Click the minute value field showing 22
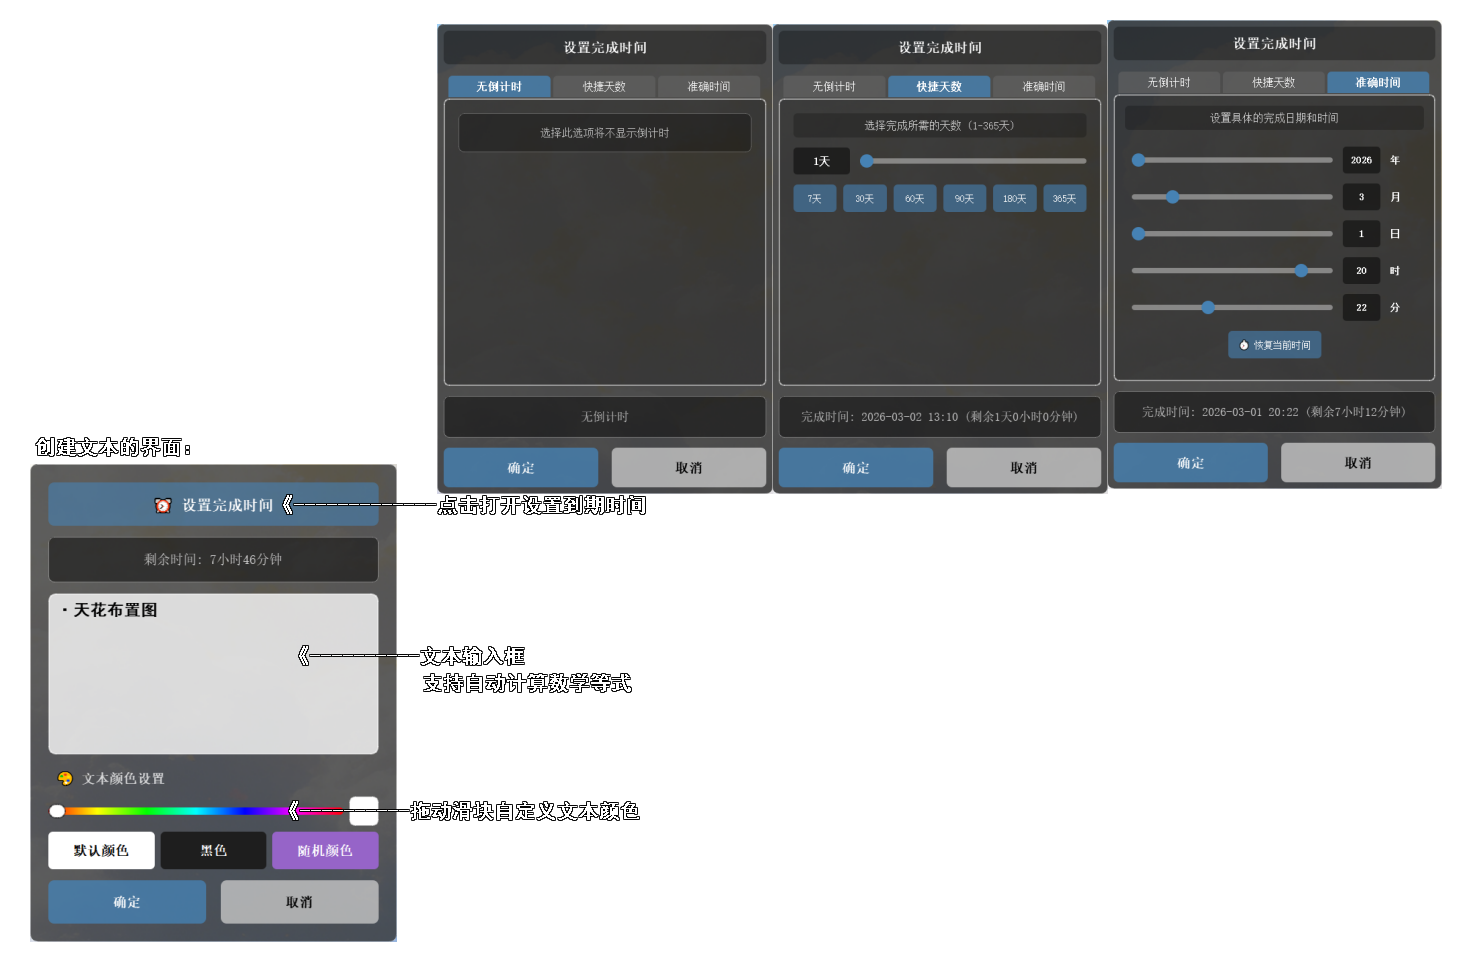Image resolution: width=1472 pixels, height=966 pixels. 1361,308
